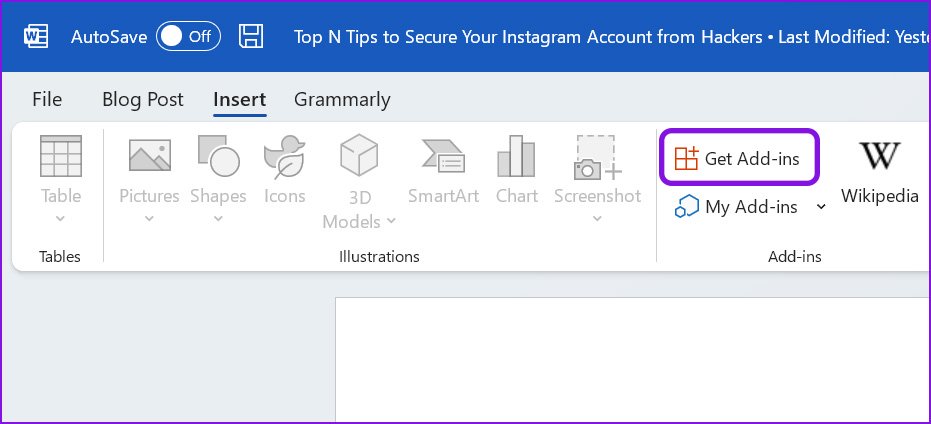Switch to the Blog Post tab
The width and height of the screenshot is (931, 424).
pos(143,99)
